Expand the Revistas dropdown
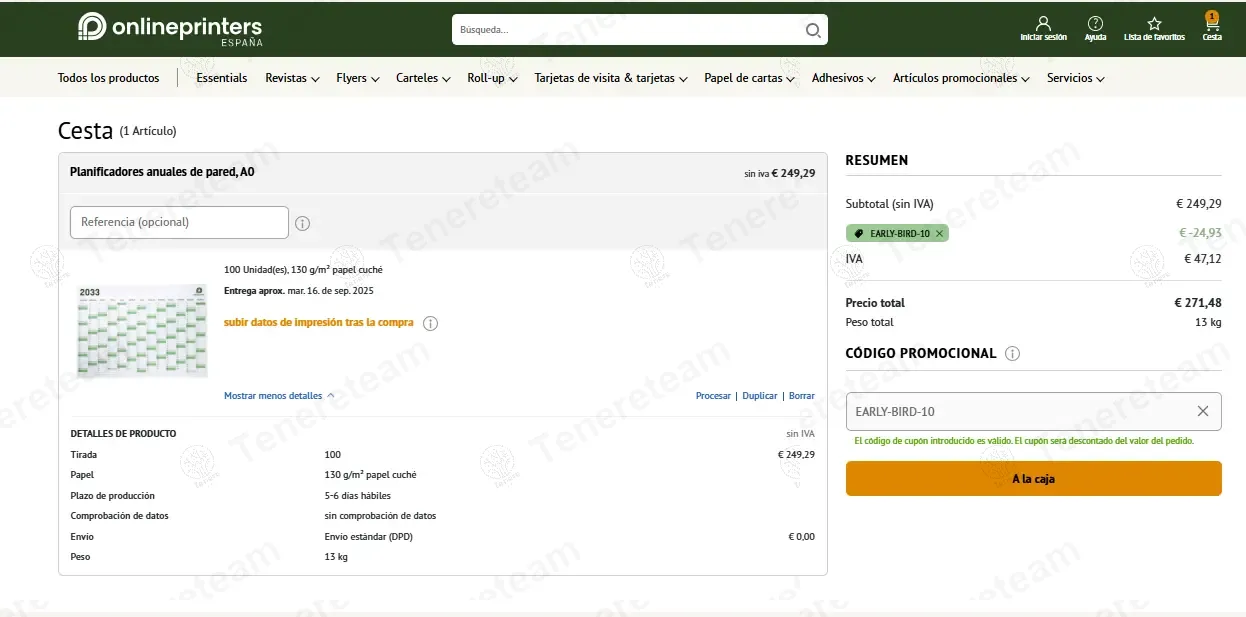This screenshot has height=617, width=1246. [x=292, y=78]
